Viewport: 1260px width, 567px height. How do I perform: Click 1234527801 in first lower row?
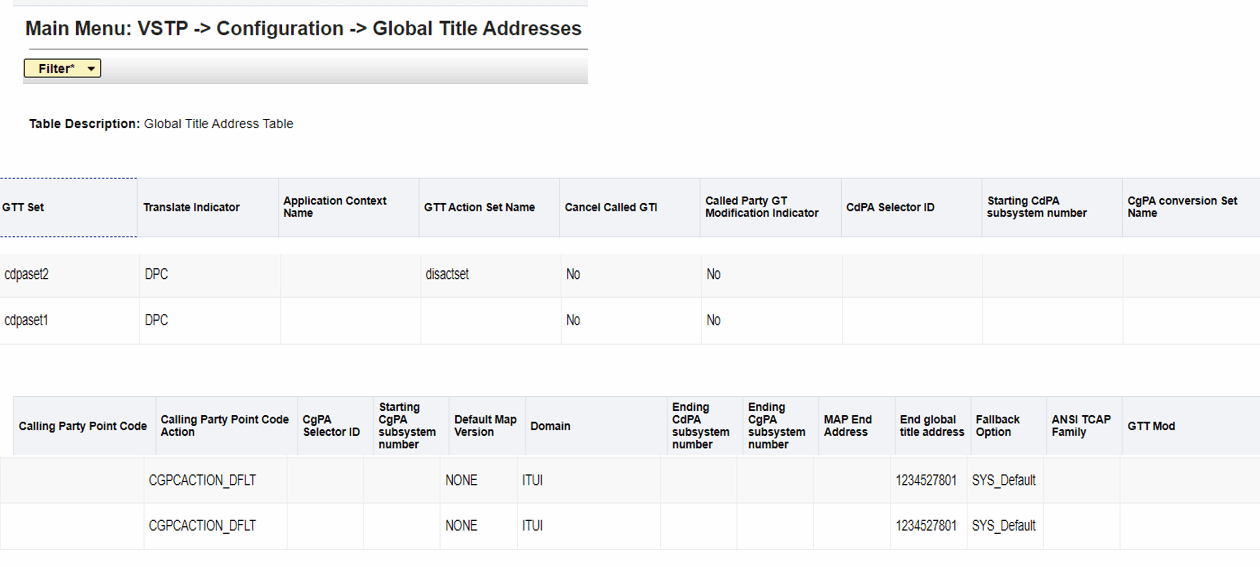[926, 480]
